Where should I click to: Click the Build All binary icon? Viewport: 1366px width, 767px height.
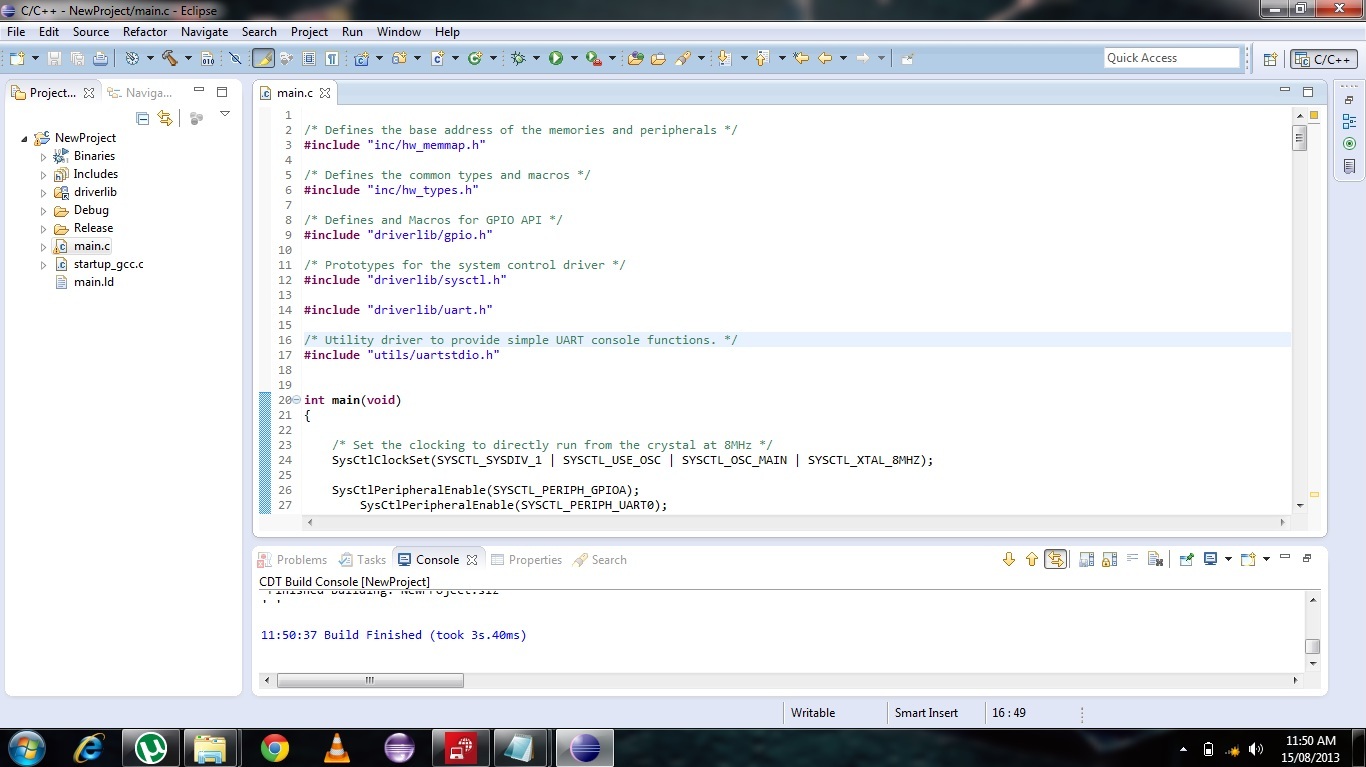[207, 59]
